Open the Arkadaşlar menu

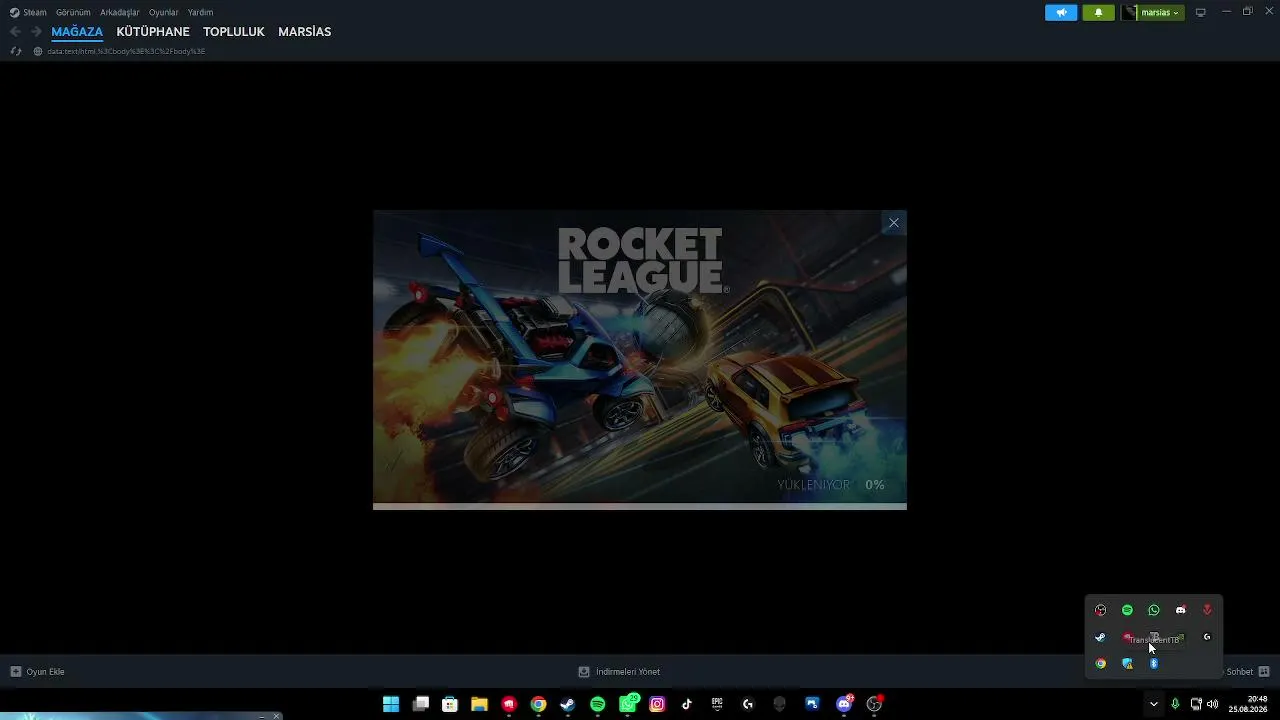point(120,12)
